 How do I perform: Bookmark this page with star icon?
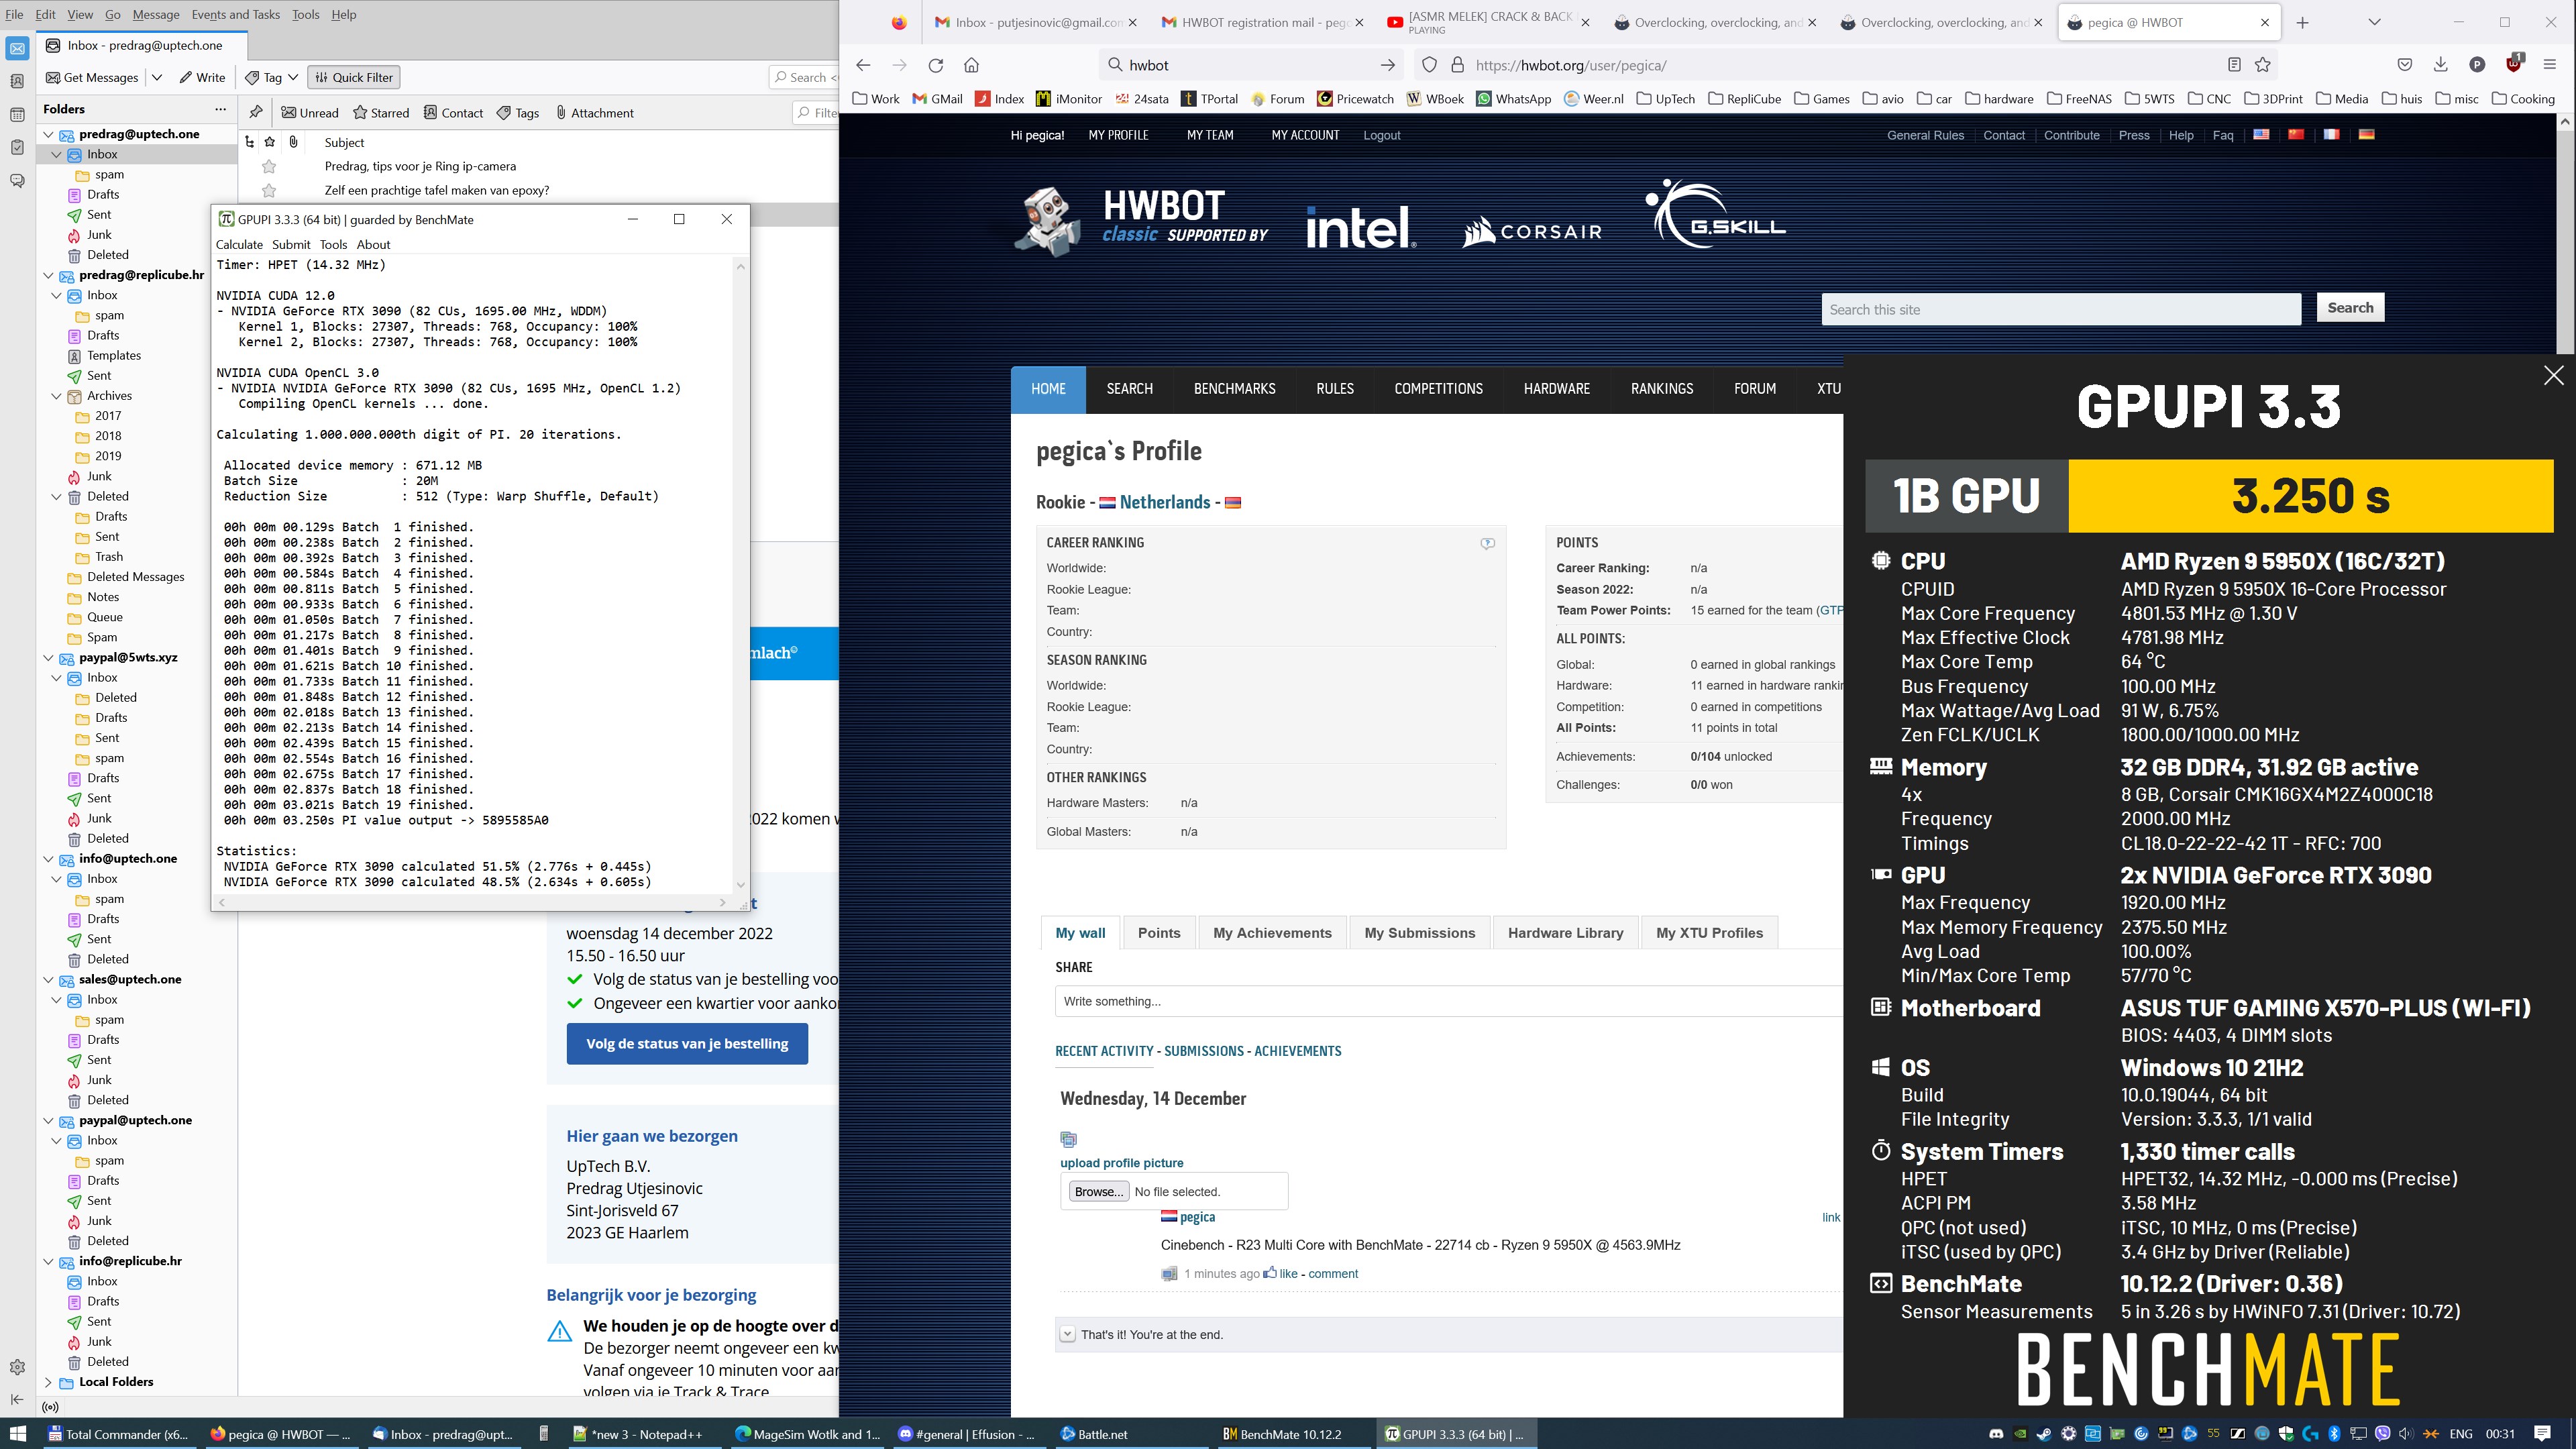[2263, 65]
